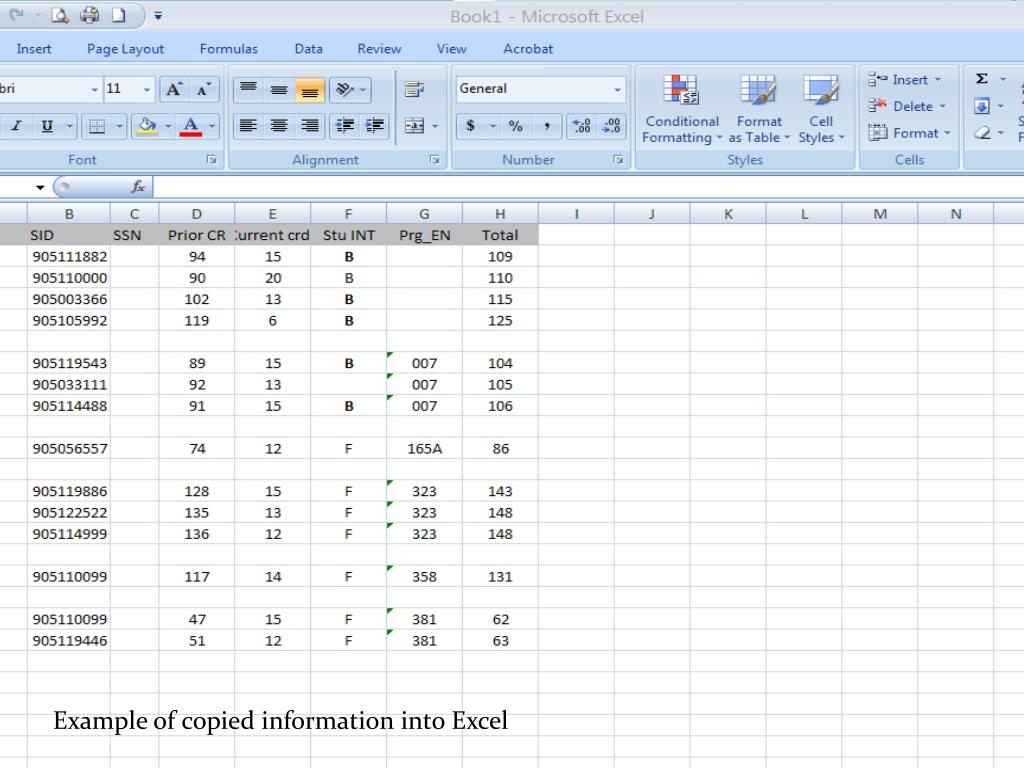Toggle Align Text Right
Viewport: 1024px width, 768px height.
click(310, 125)
